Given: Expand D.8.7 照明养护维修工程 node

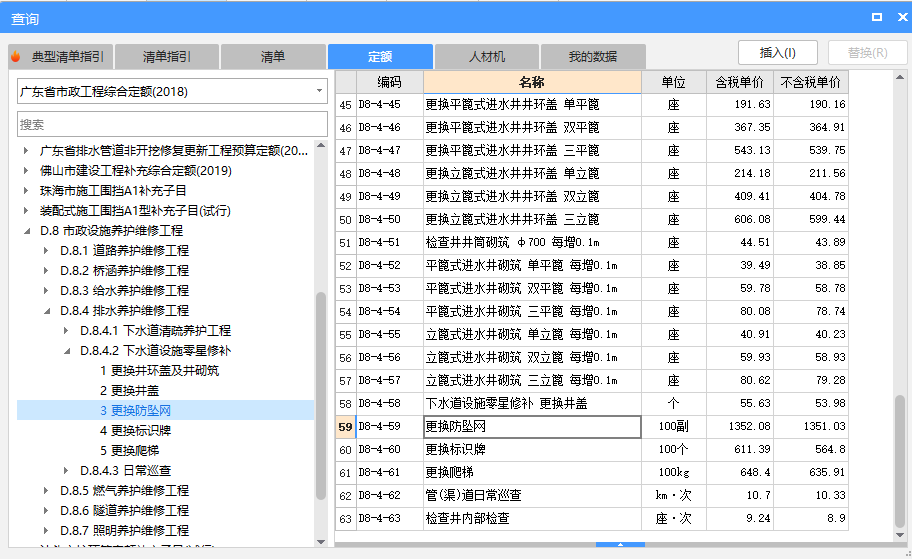Looking at the screenshot, I should (47, 530).
